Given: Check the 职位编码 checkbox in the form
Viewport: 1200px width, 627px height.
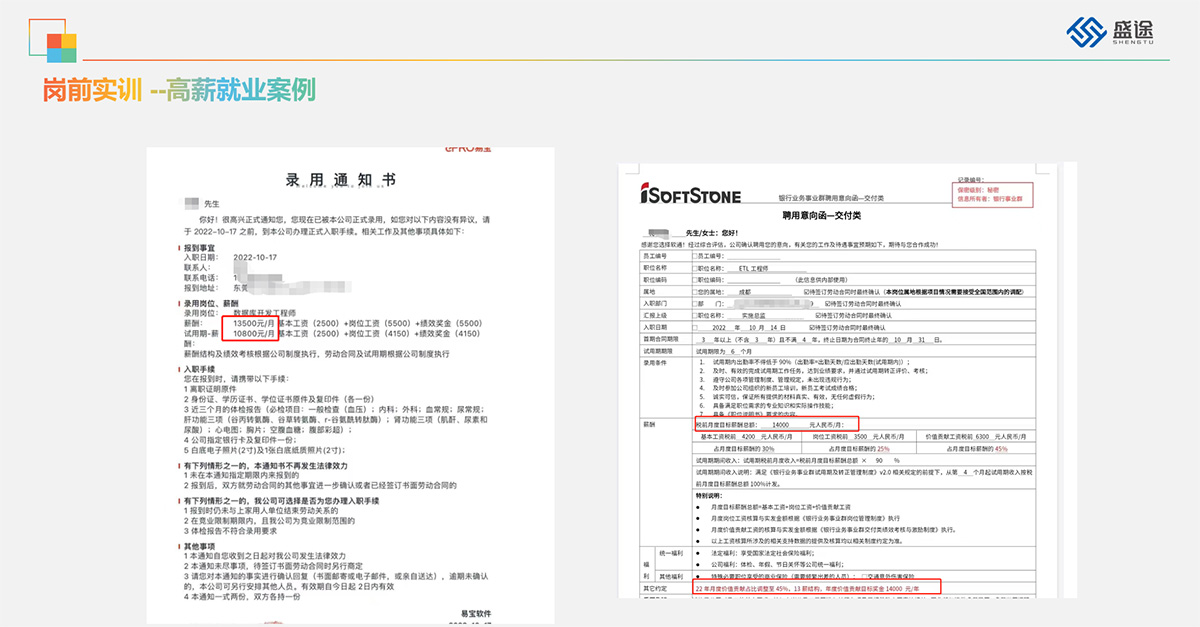Looking at the screenshot, I should pyautogui.click(x=697, y=280).
